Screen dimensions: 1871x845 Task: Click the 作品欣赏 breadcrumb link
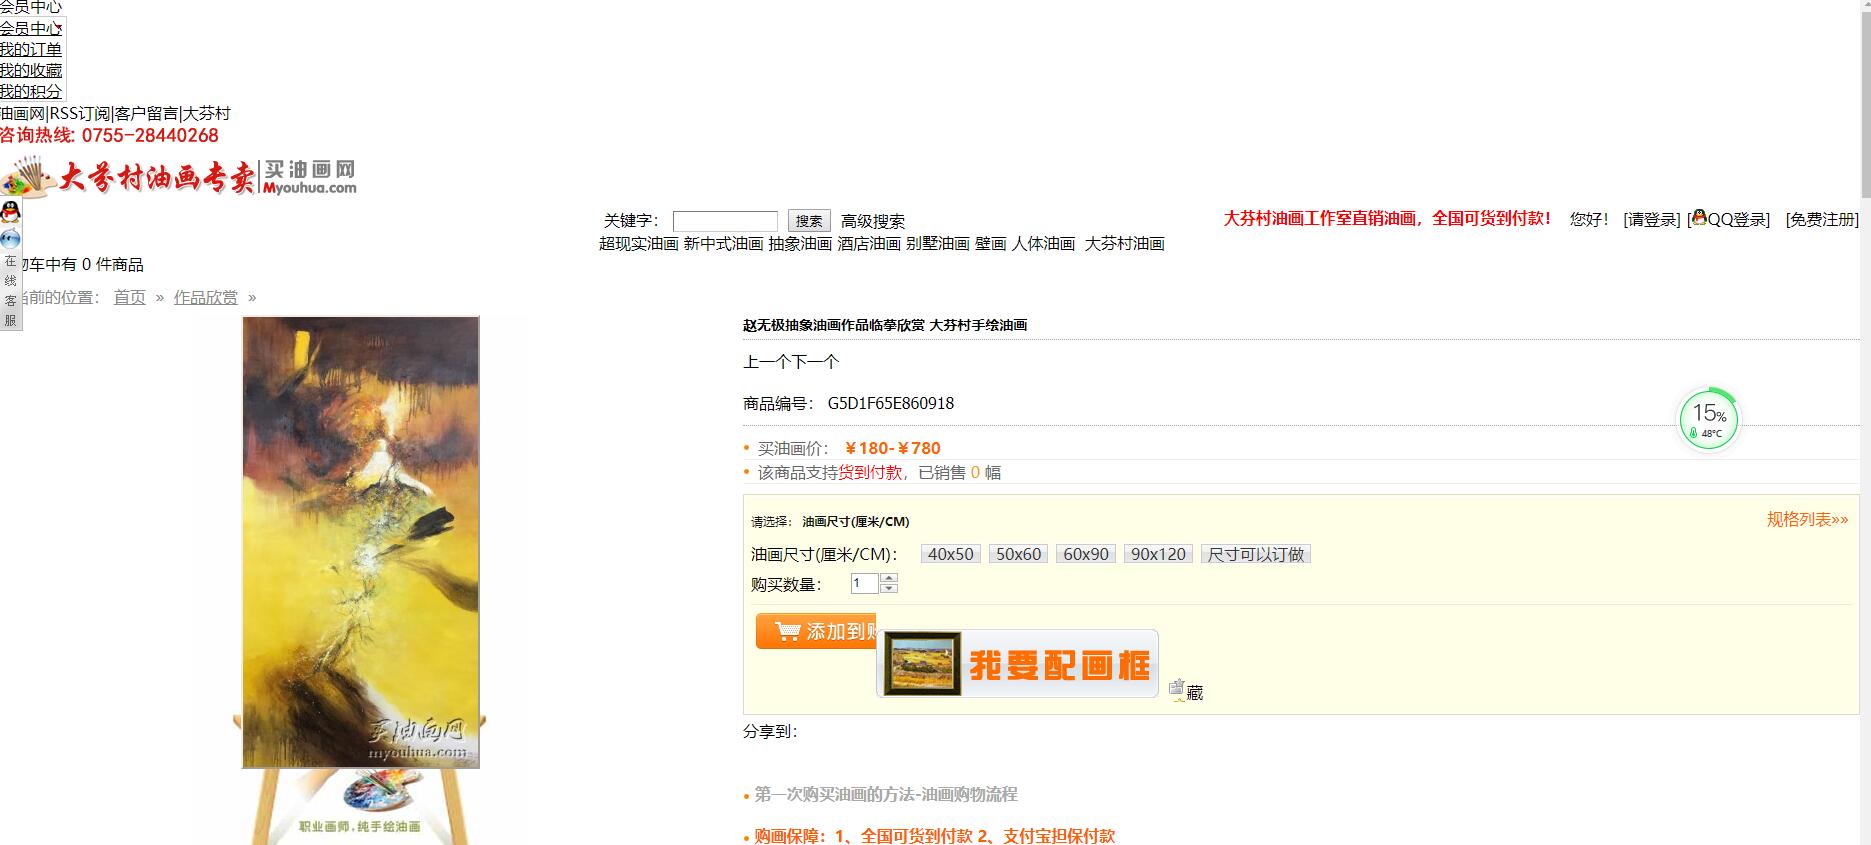(x=206, y=297)
